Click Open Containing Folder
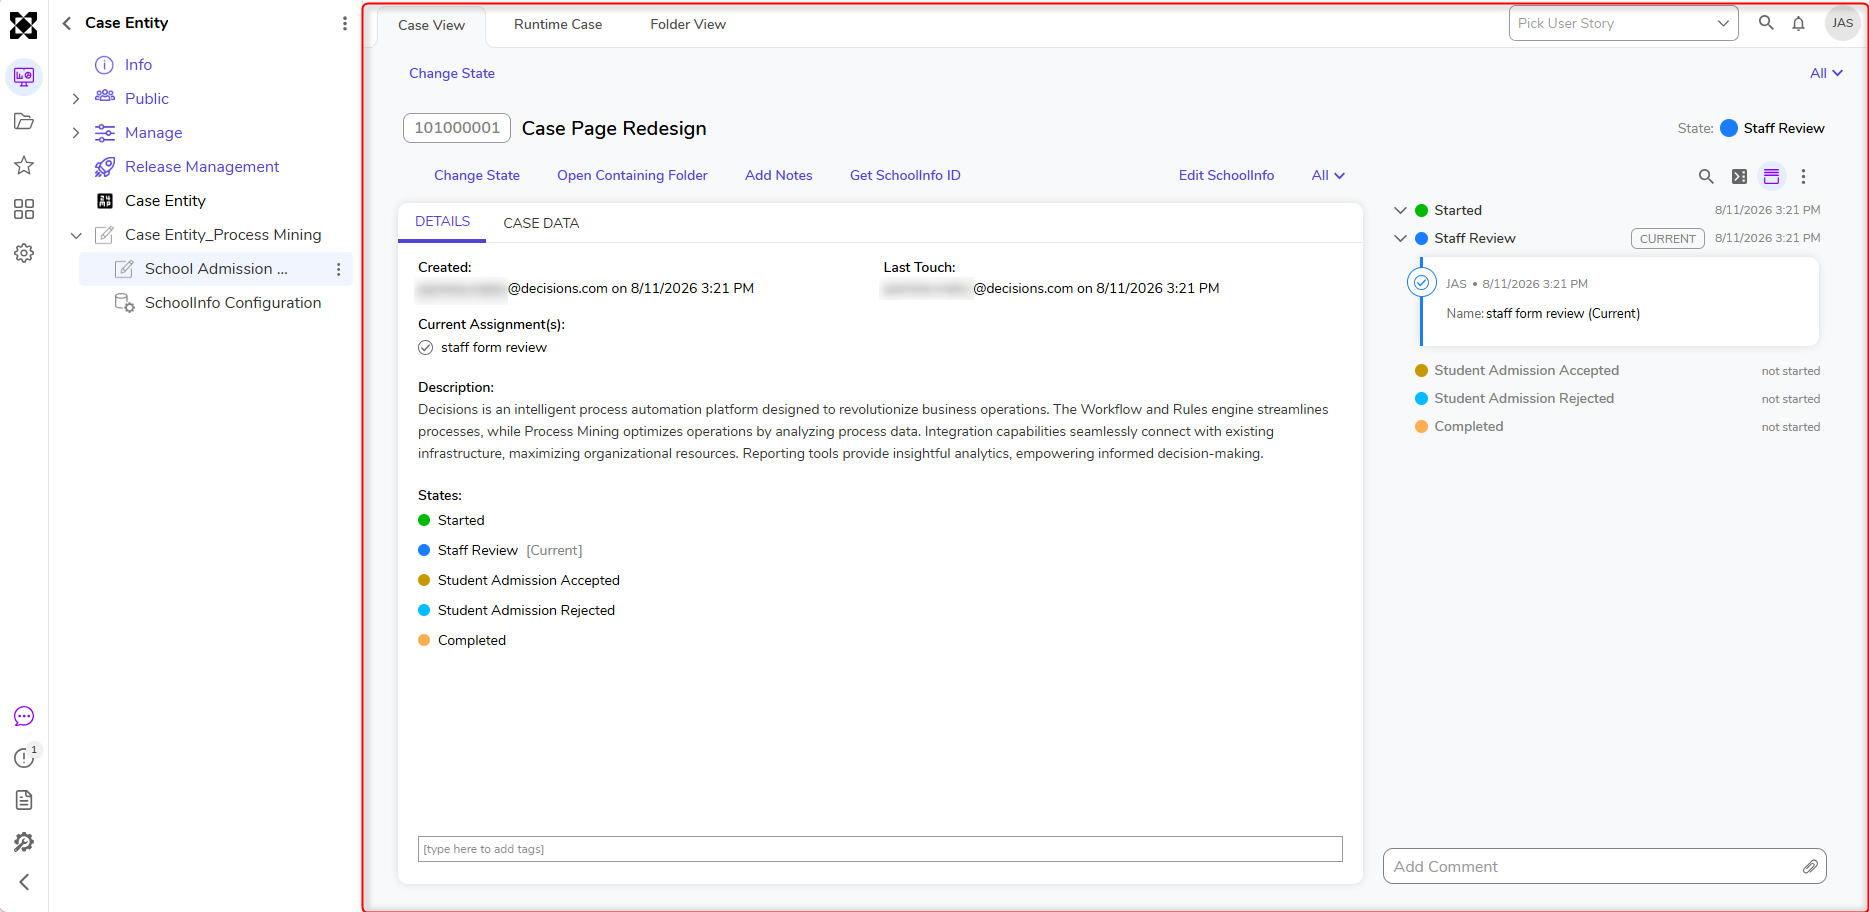The image size is (1869, 912). (632, 175)
